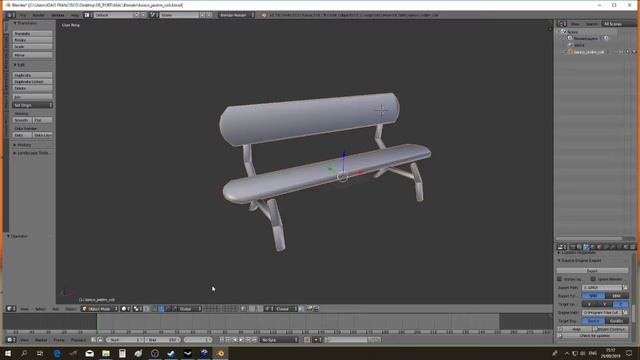The image size is (640, 360).
Task: Open the Render menu in the top bar
Action: 38,15
